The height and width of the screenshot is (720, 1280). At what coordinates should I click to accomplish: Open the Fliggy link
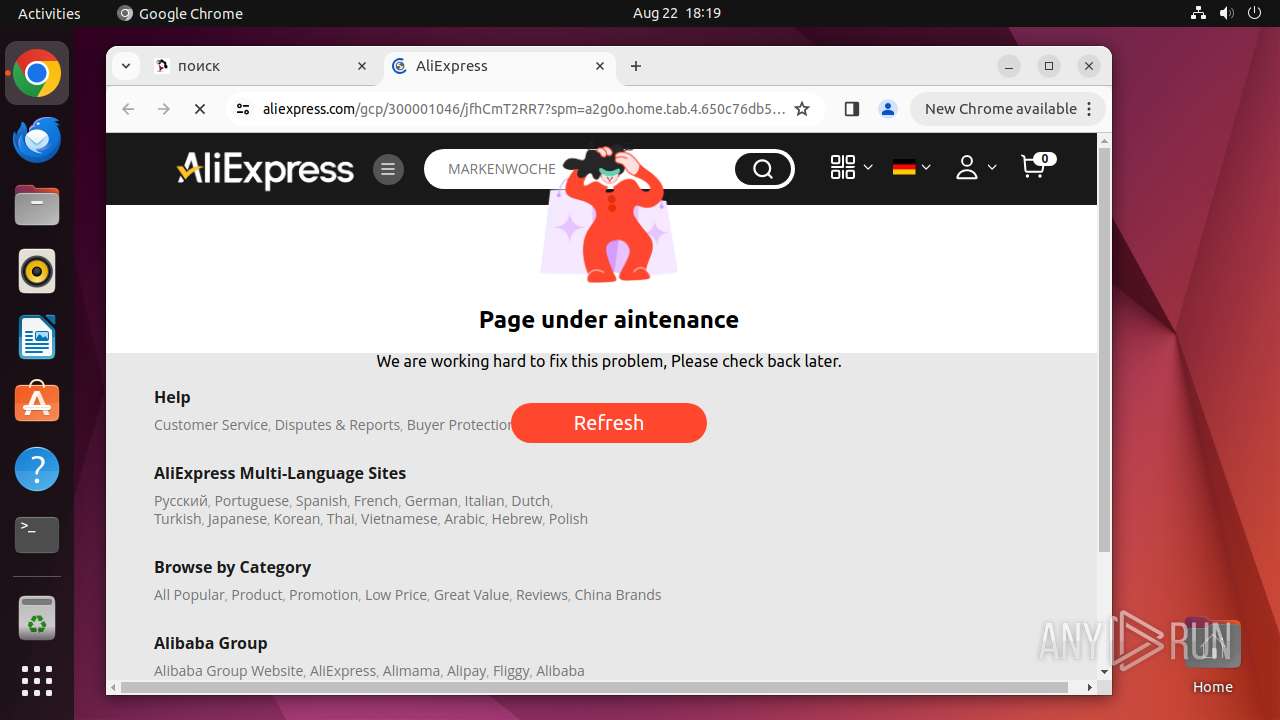click(x=511, y=671)
